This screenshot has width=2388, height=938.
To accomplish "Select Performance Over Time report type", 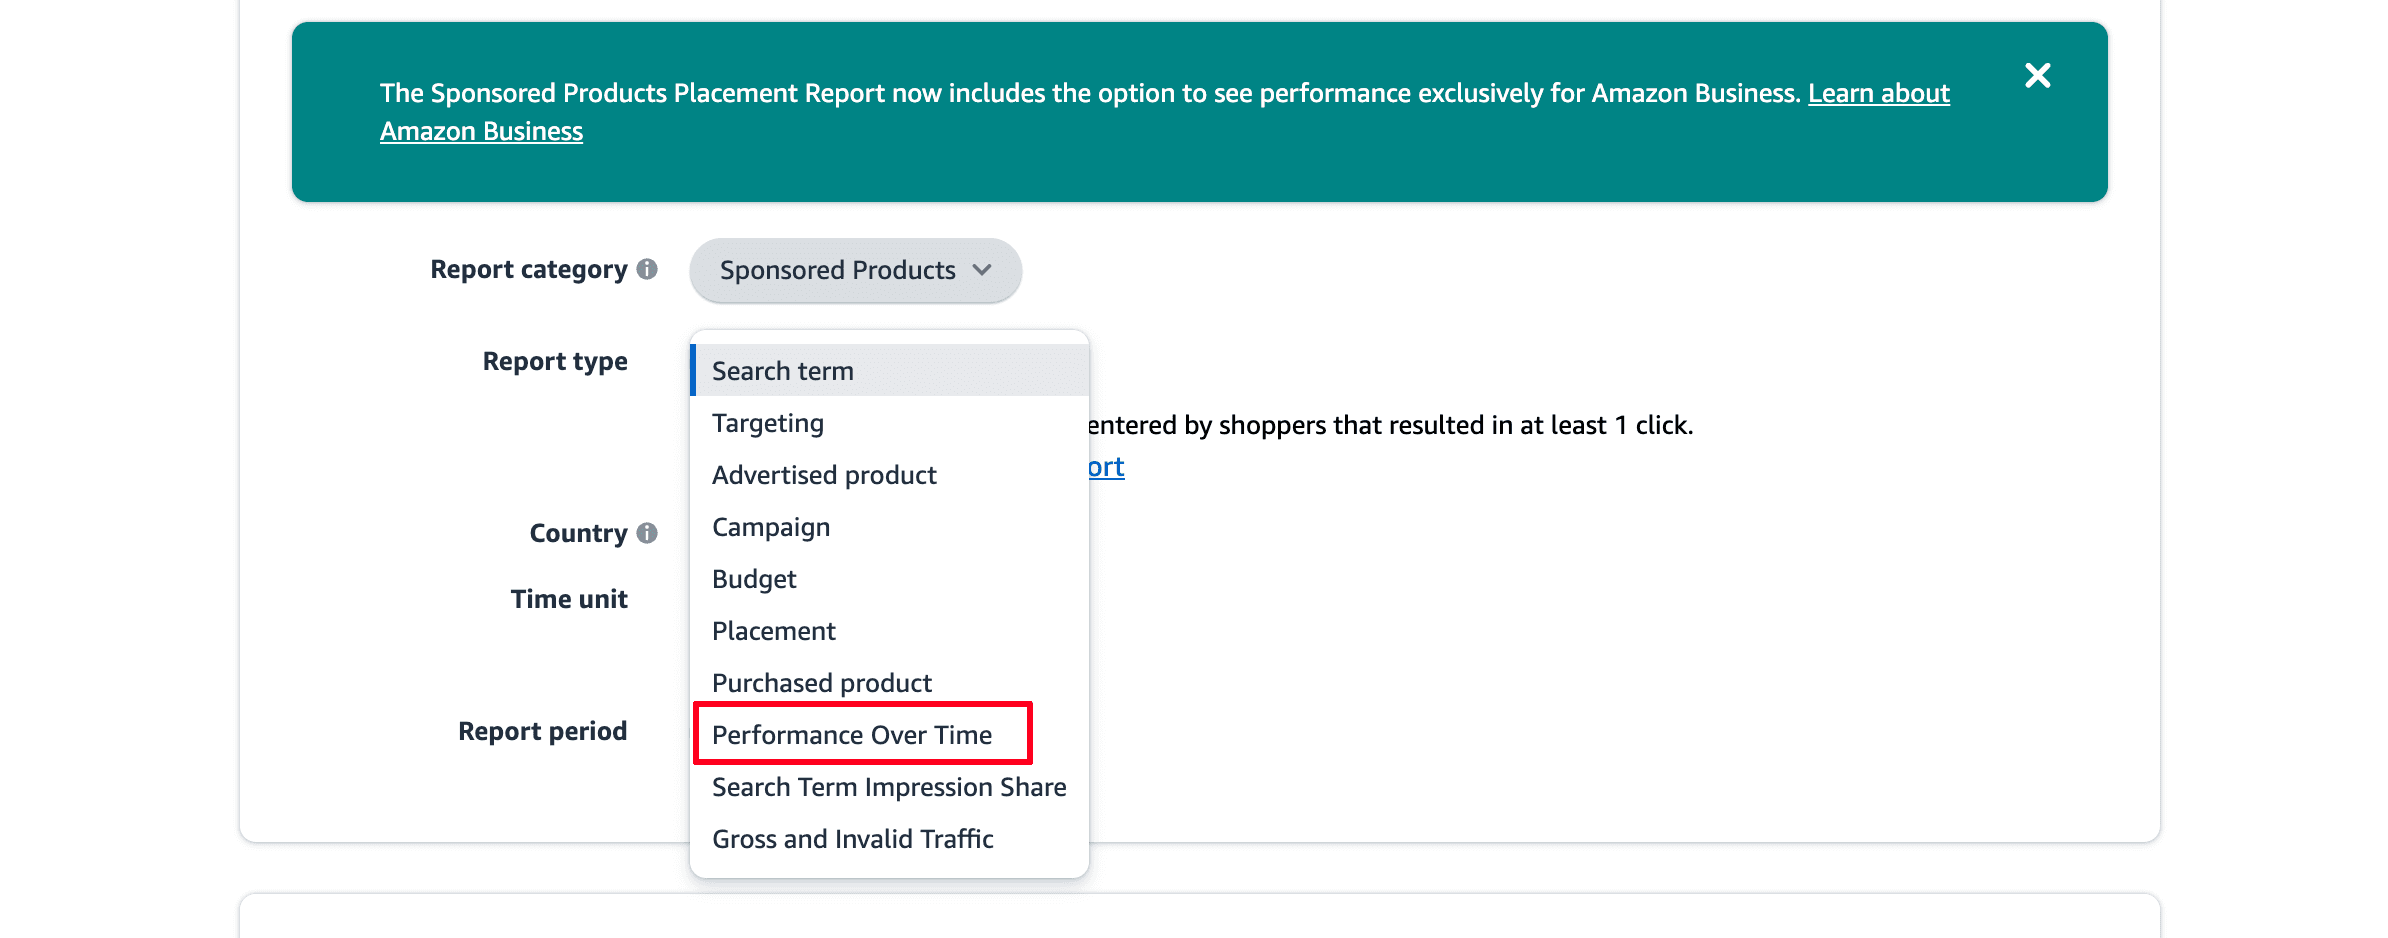I will click(x=851, y=734).
